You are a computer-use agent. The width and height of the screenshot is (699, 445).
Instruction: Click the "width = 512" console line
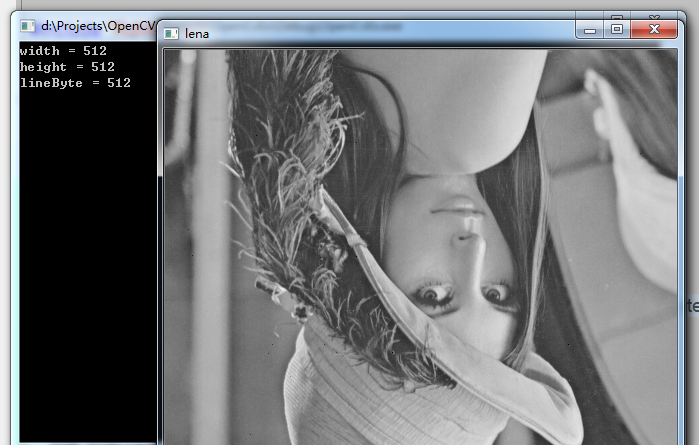(63, 51)
